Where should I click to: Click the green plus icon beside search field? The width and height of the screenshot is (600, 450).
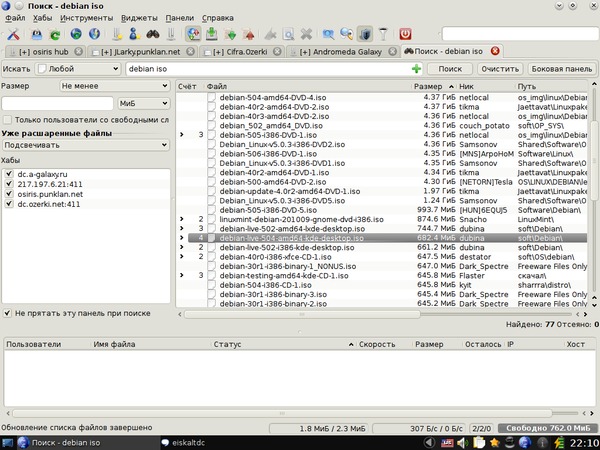[x=416, y=69]
